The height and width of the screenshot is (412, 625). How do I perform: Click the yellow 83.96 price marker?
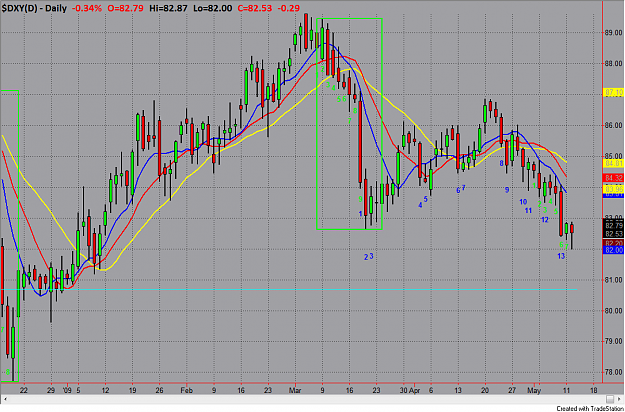pos(614,188)
